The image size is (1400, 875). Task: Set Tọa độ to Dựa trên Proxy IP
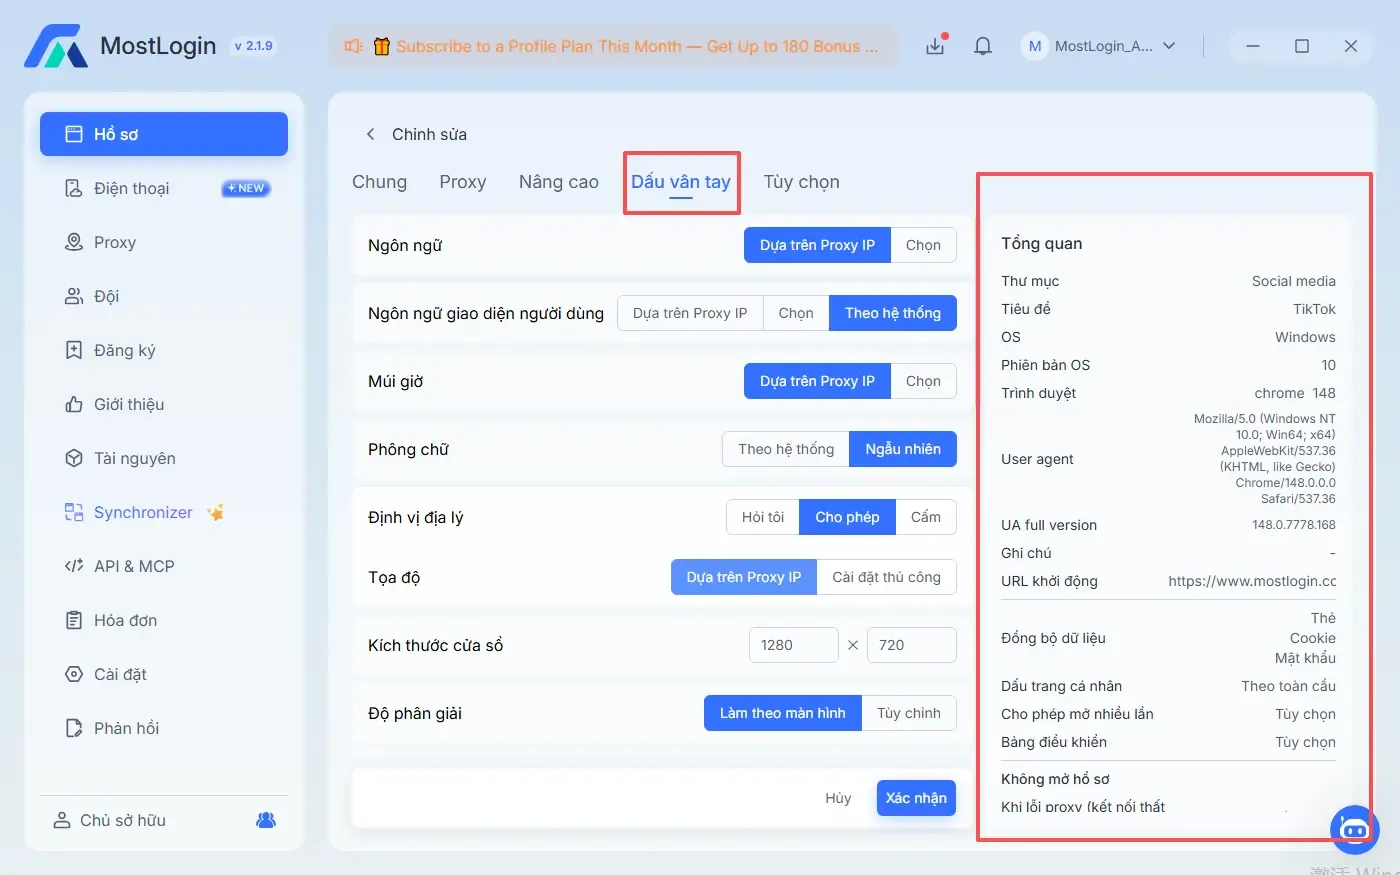pyautogui.click(x=744, y=577)
